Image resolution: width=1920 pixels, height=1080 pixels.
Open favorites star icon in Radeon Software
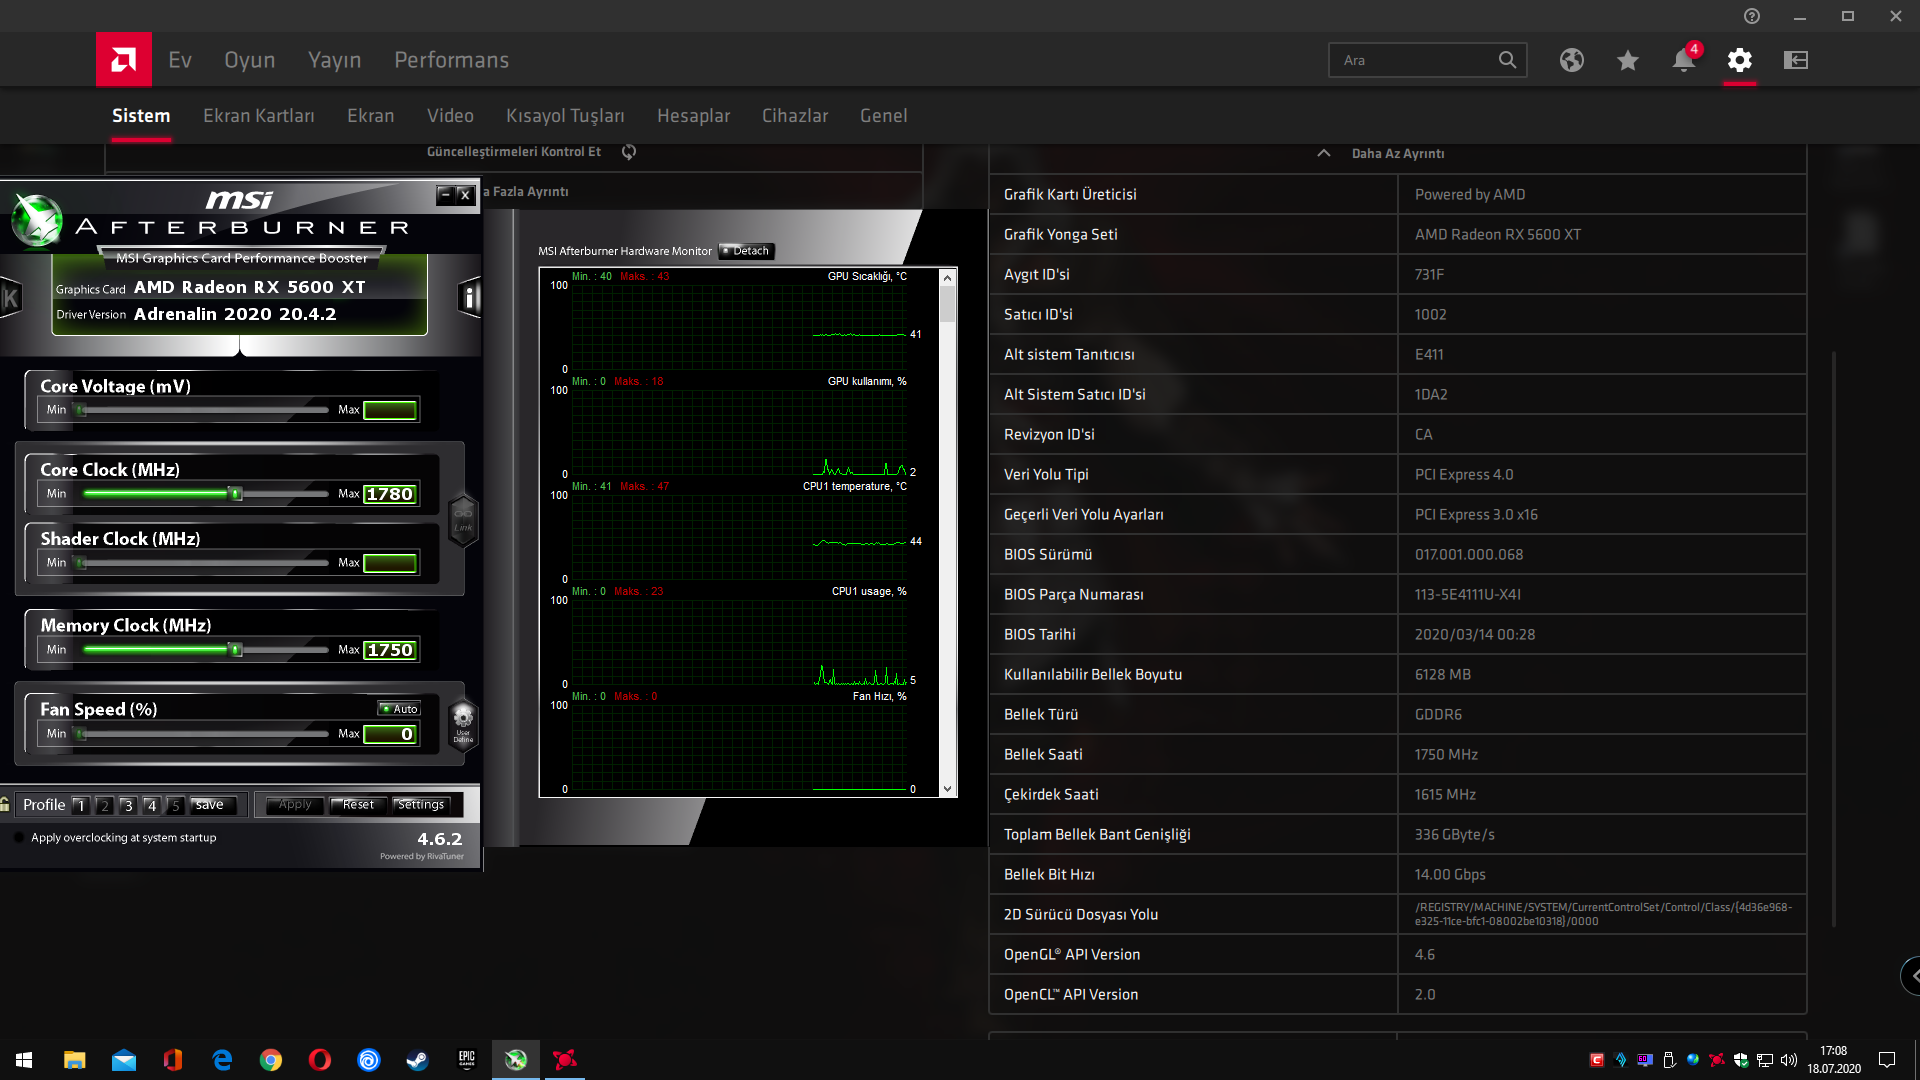coord(1628,60)
